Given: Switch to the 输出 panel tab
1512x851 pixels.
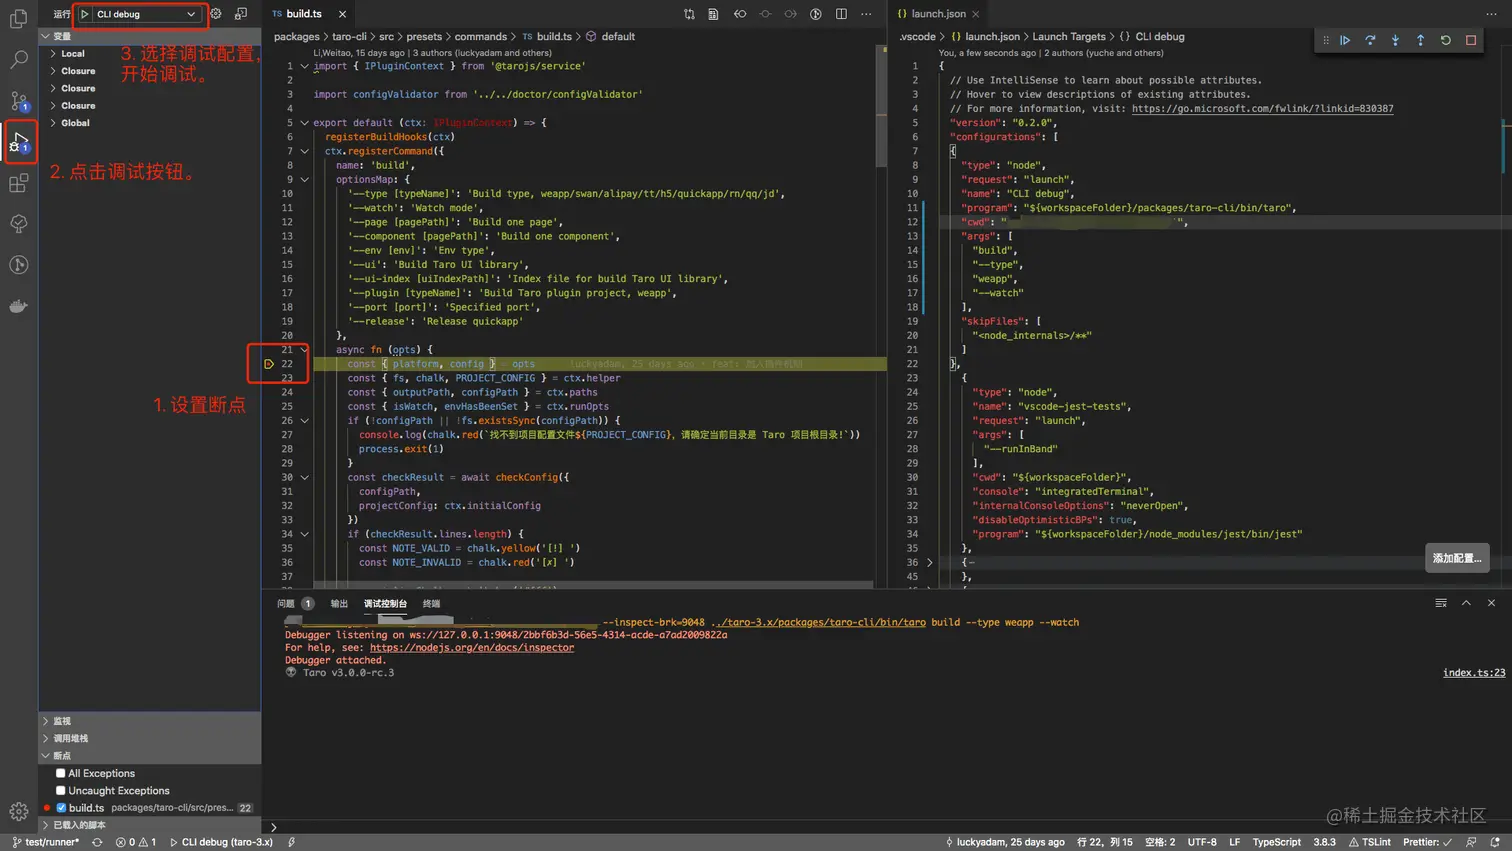Looking at the screenshot, I should click(340, 603).
